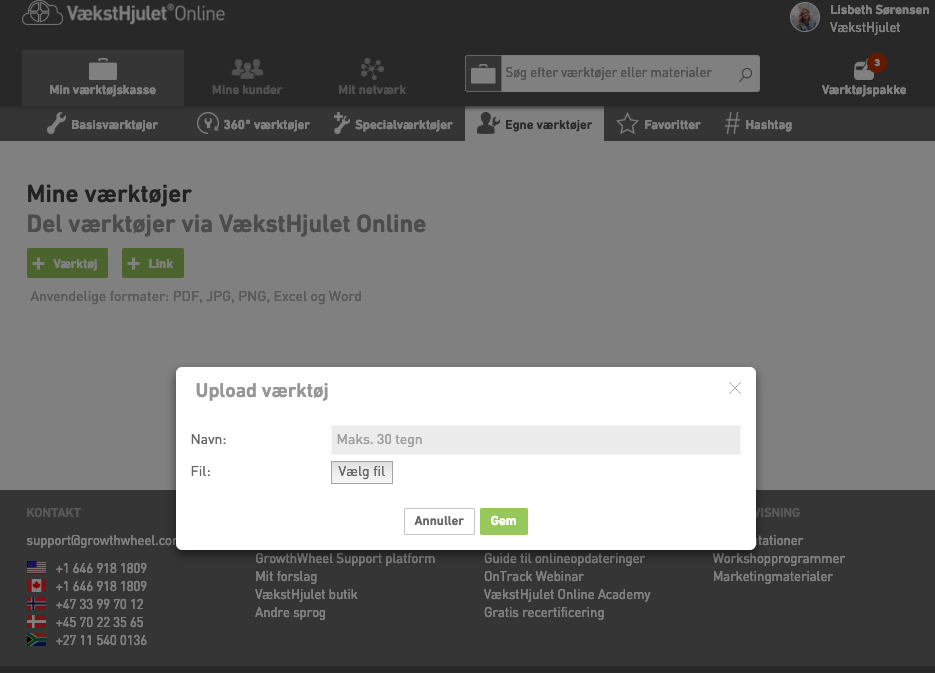Click Danish number +45 70 22 35 65
Image resolution: width=935 pixels, height=673 pixels.
[100, 622]
